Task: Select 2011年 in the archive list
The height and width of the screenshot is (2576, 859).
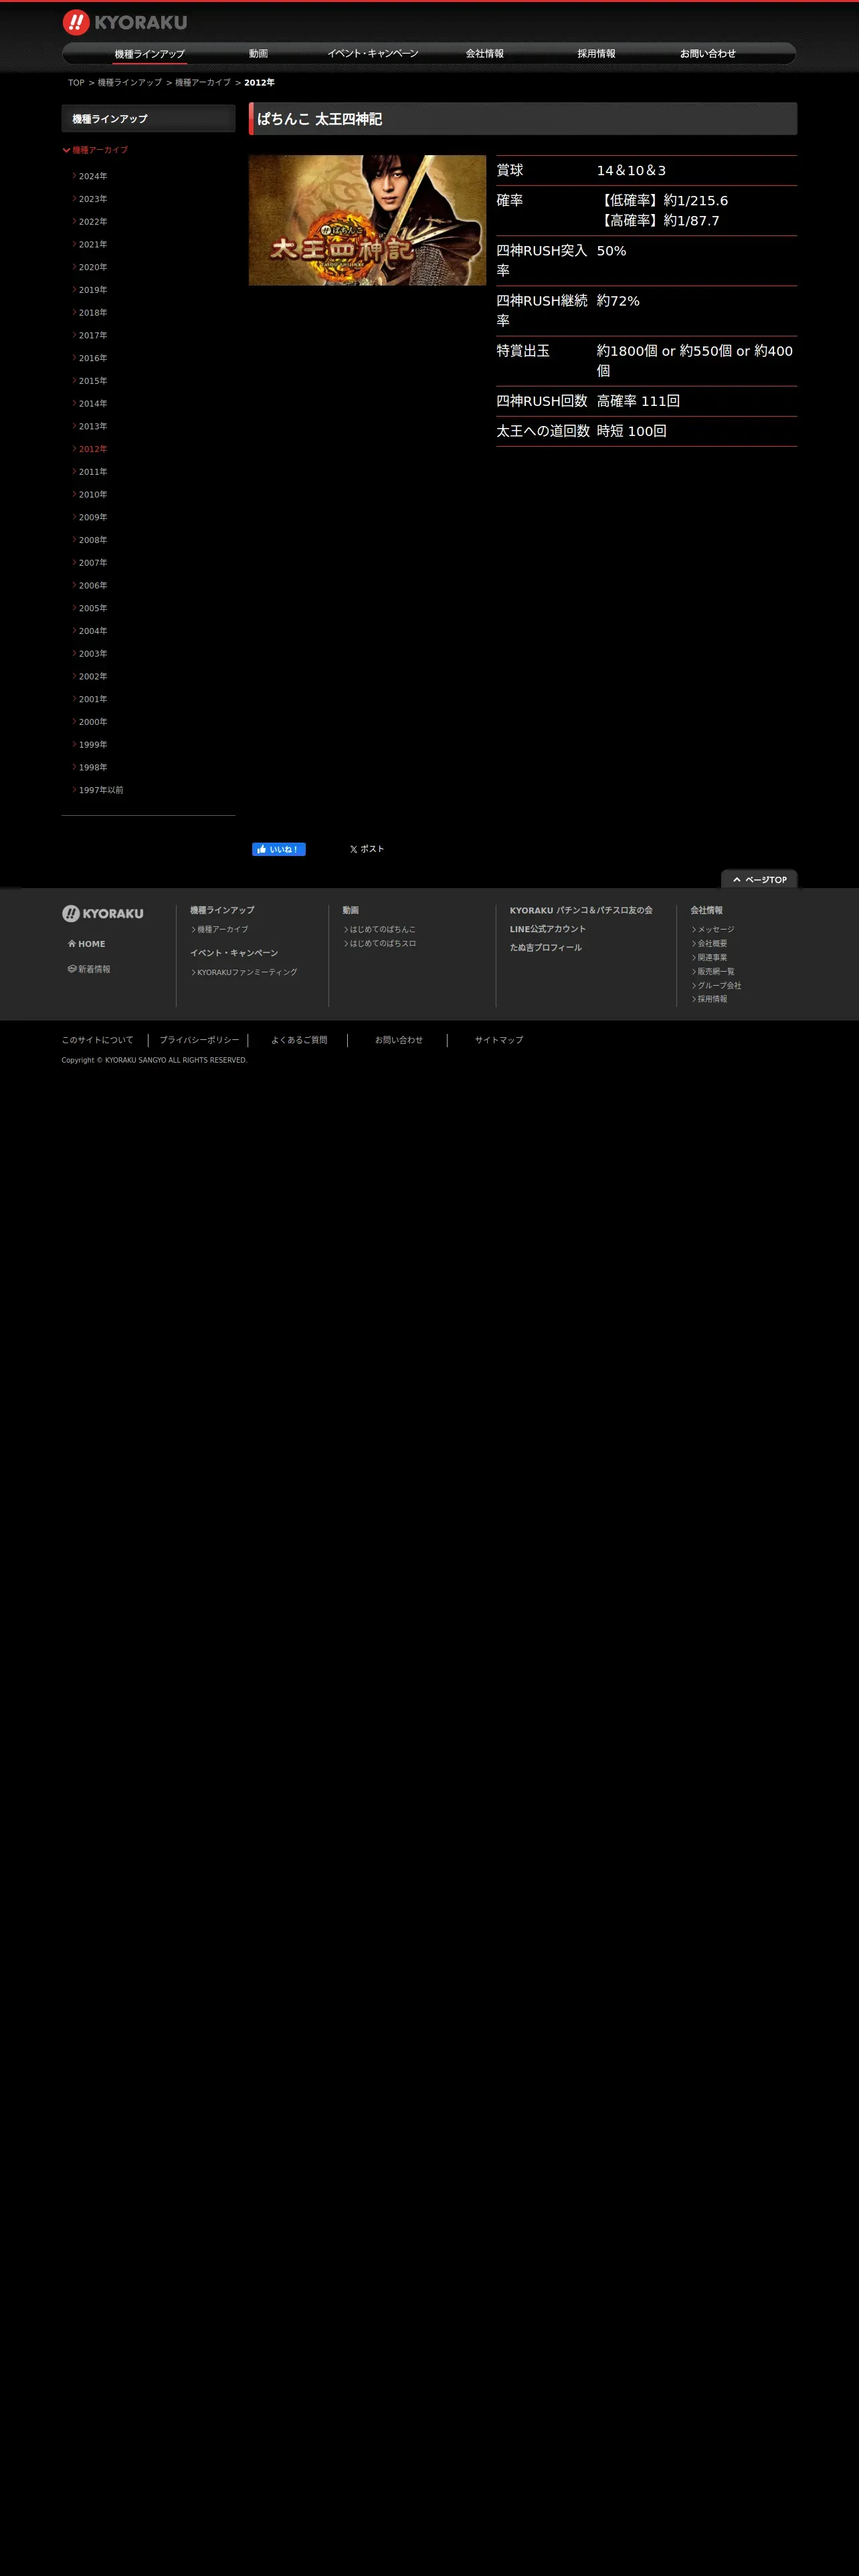Action: point(92,472)
